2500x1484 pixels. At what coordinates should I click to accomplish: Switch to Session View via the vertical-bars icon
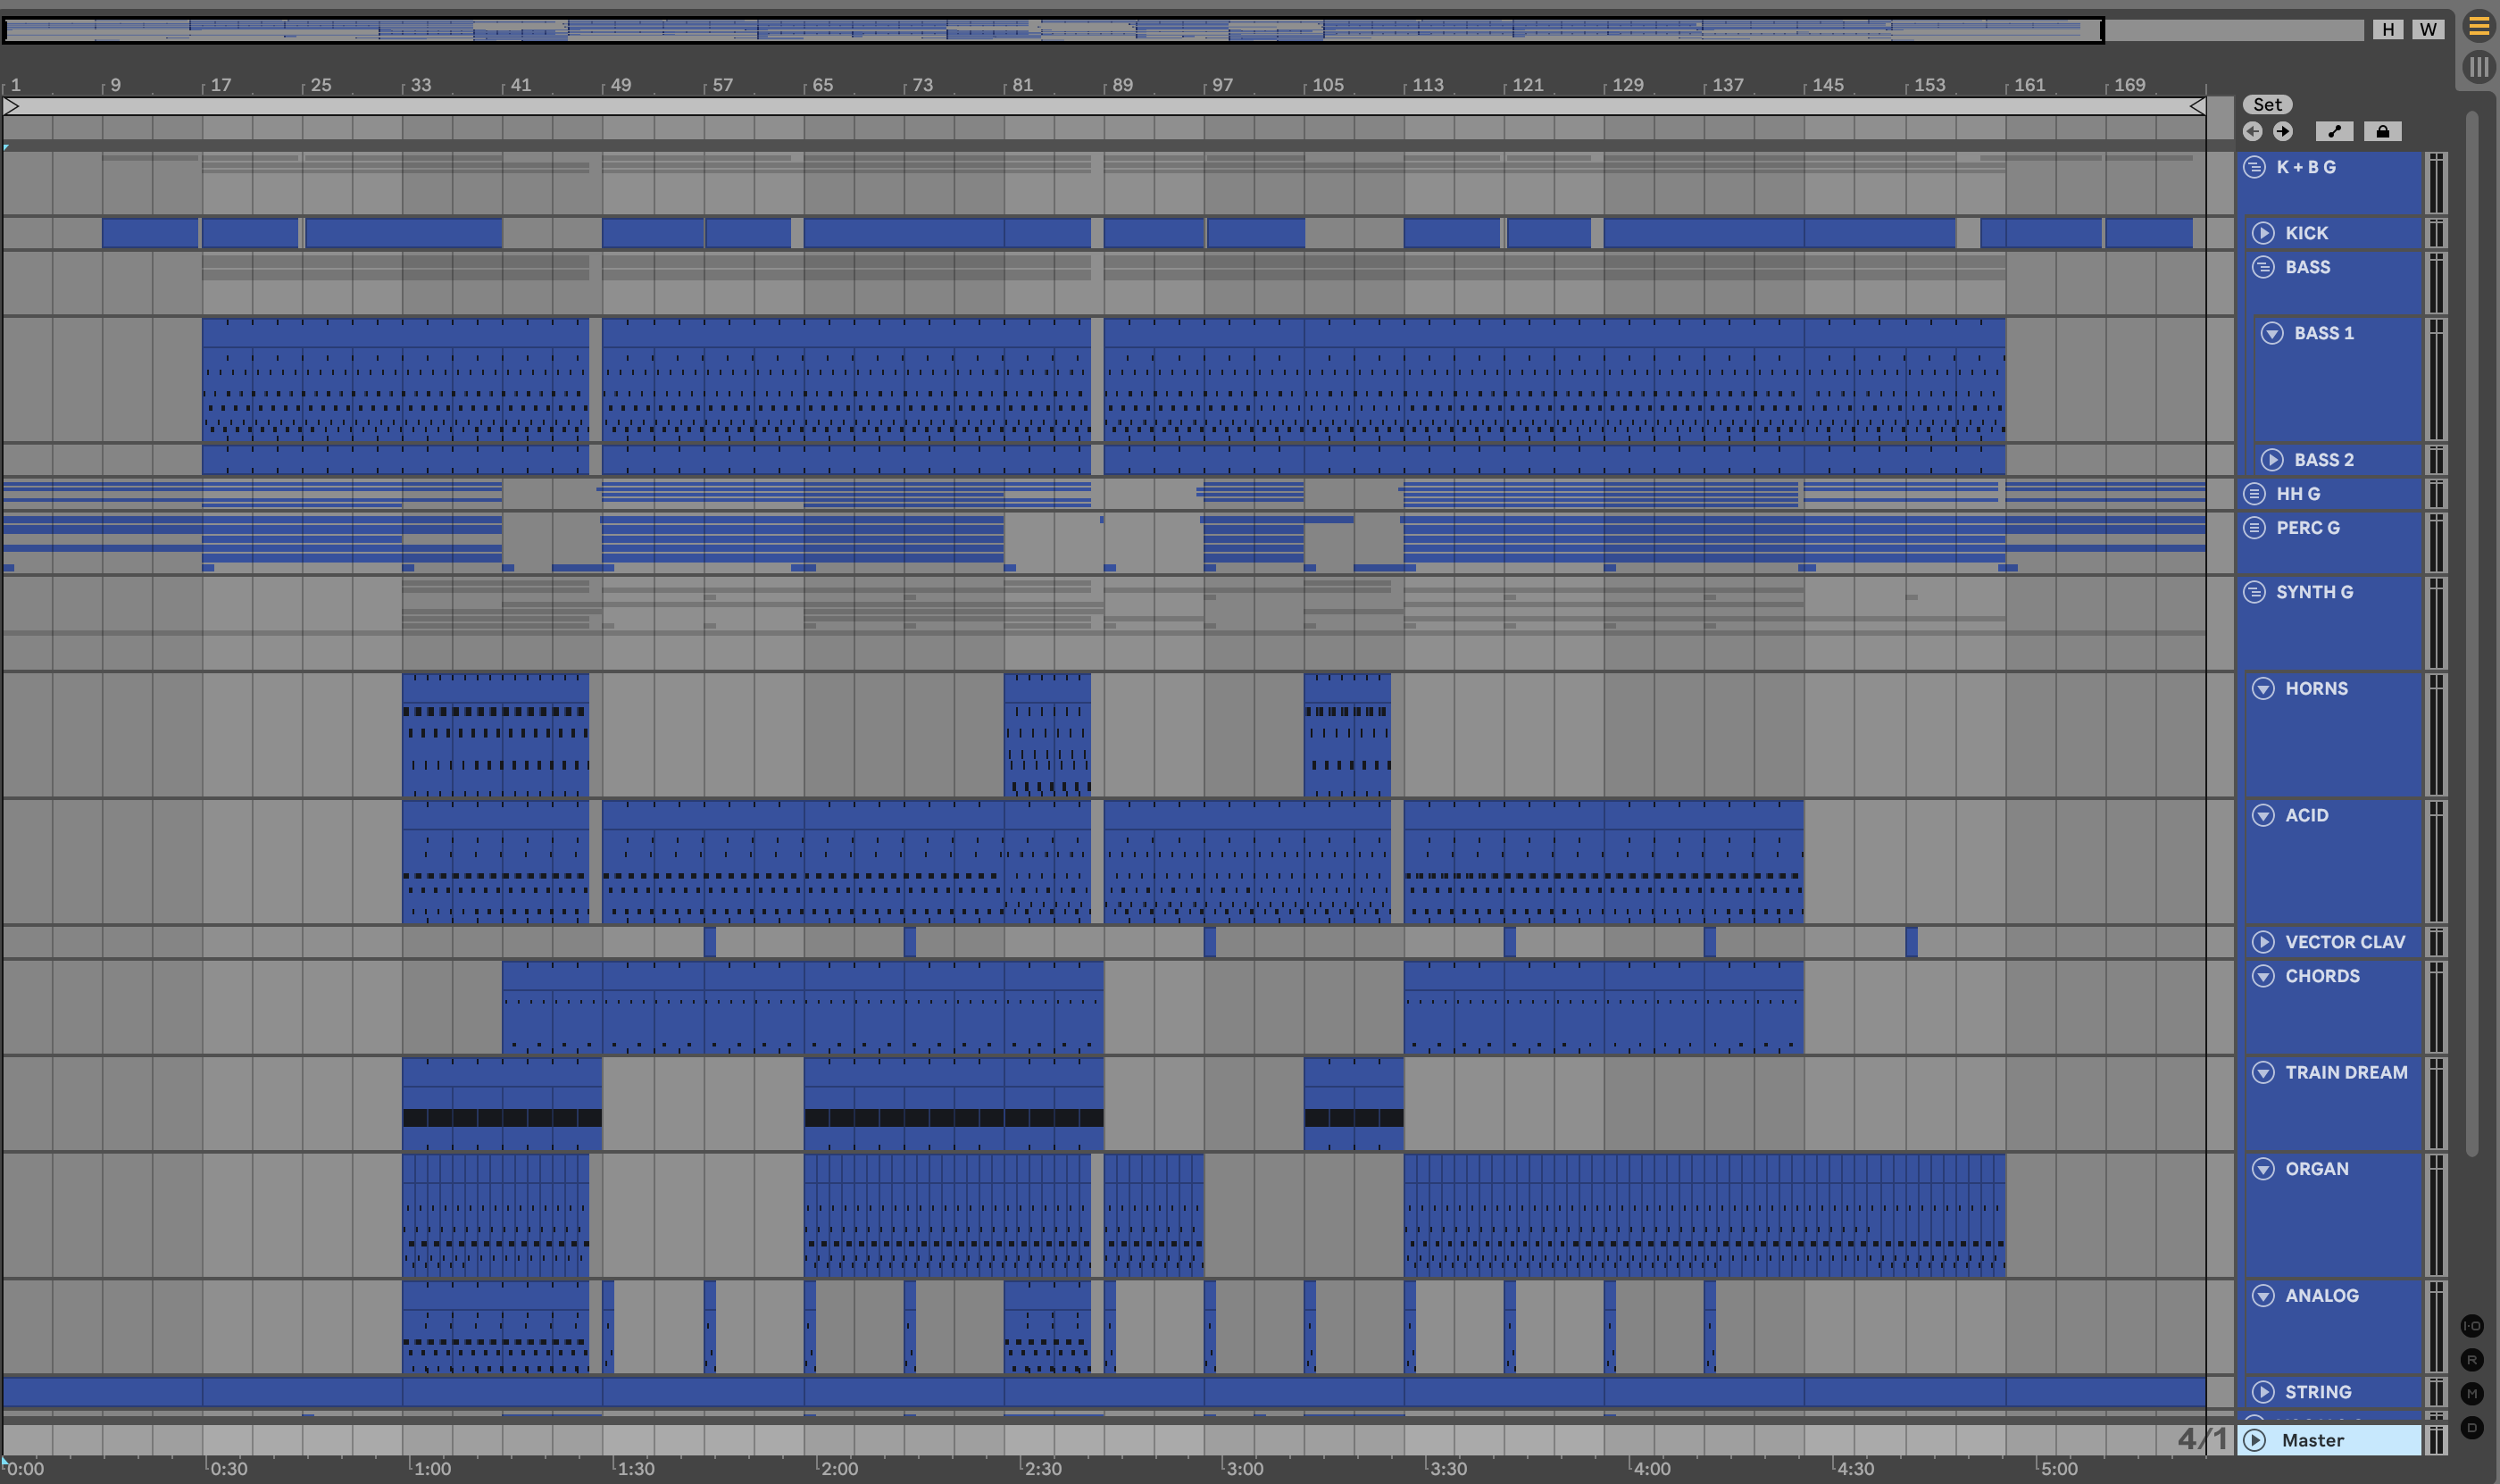point(2478,67)
